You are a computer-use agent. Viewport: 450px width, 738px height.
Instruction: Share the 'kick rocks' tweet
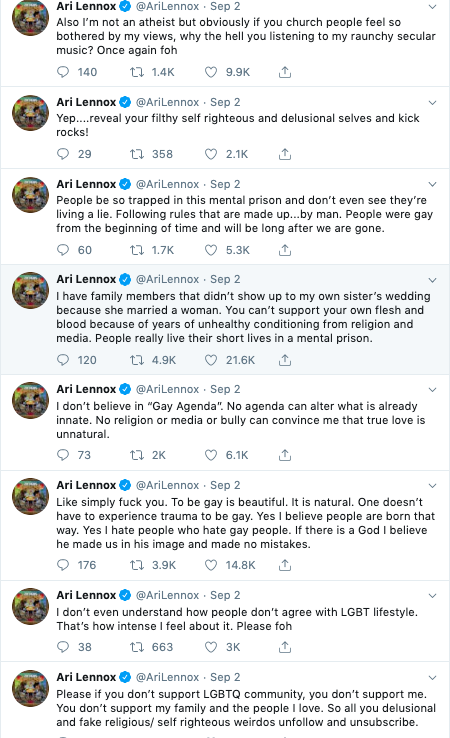pyautogui.click(x=285, y=154)
